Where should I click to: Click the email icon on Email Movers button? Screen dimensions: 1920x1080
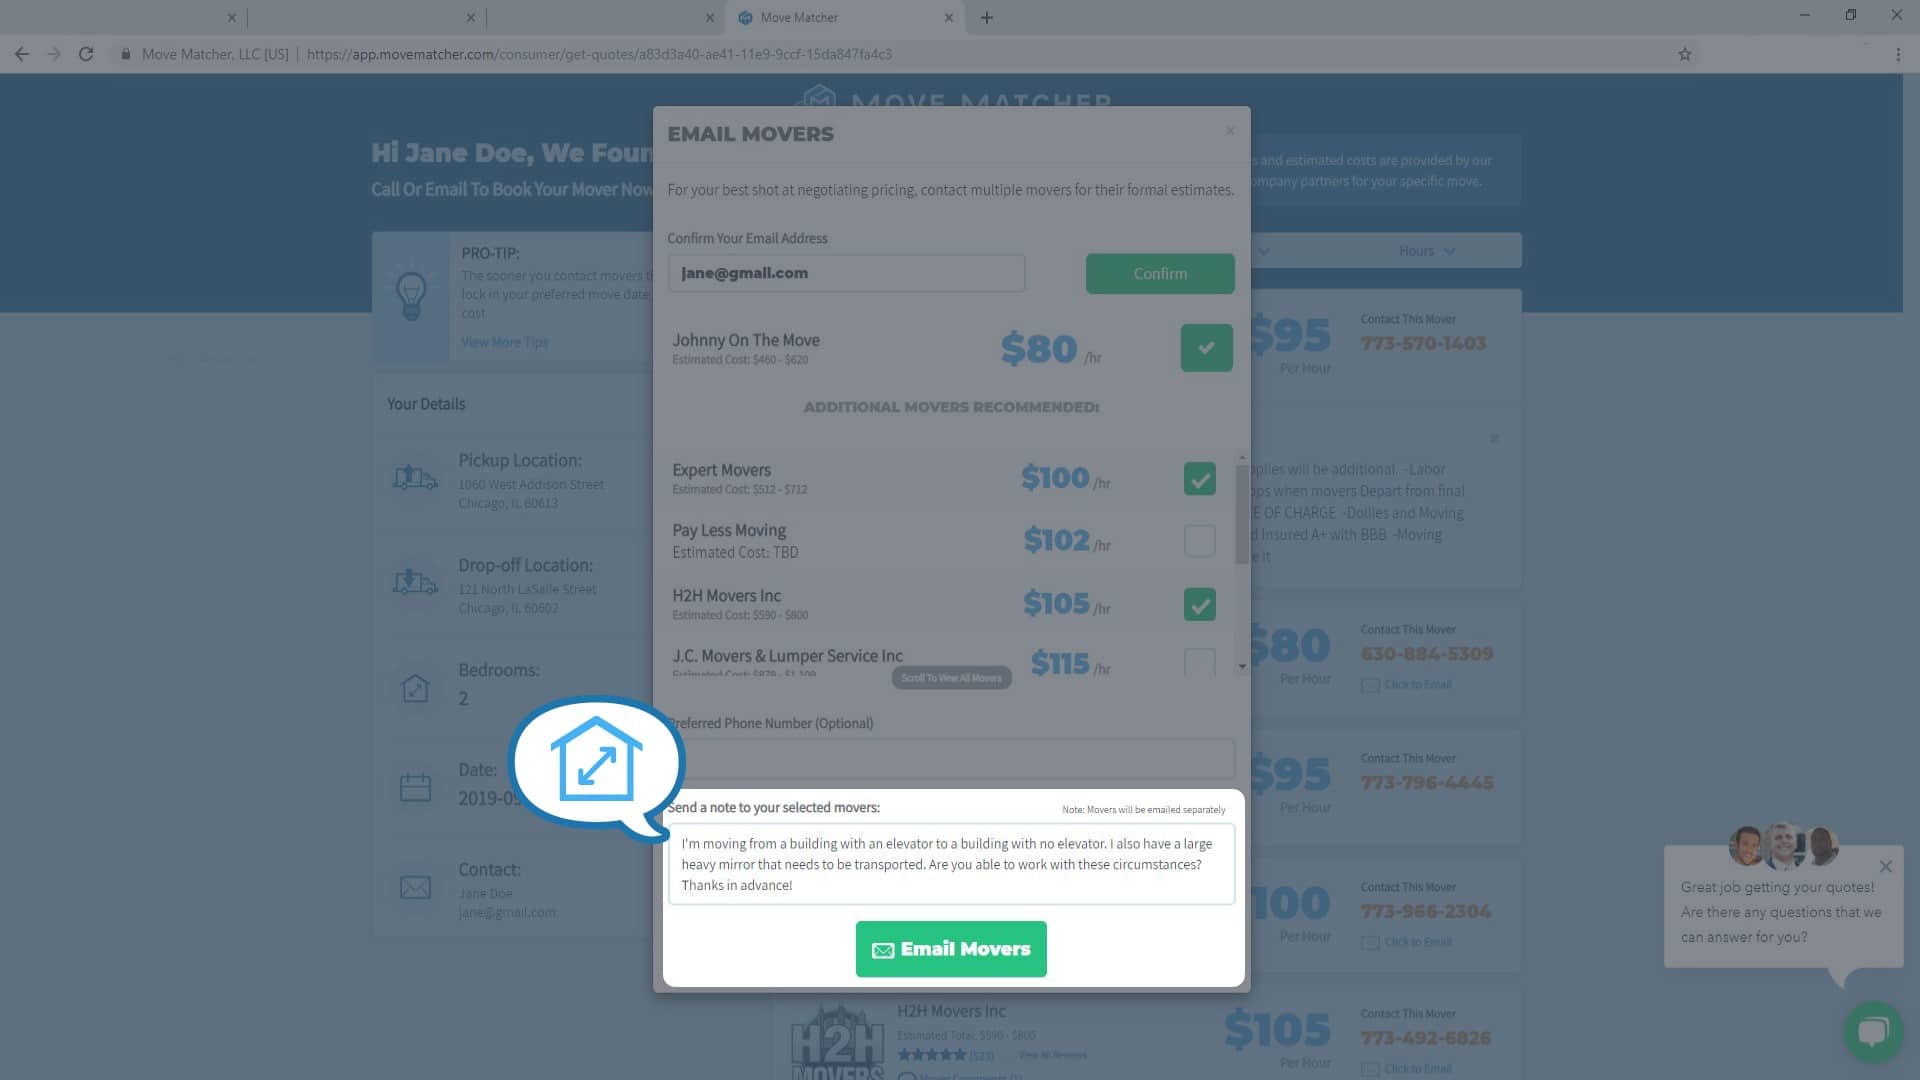point(882,949)
